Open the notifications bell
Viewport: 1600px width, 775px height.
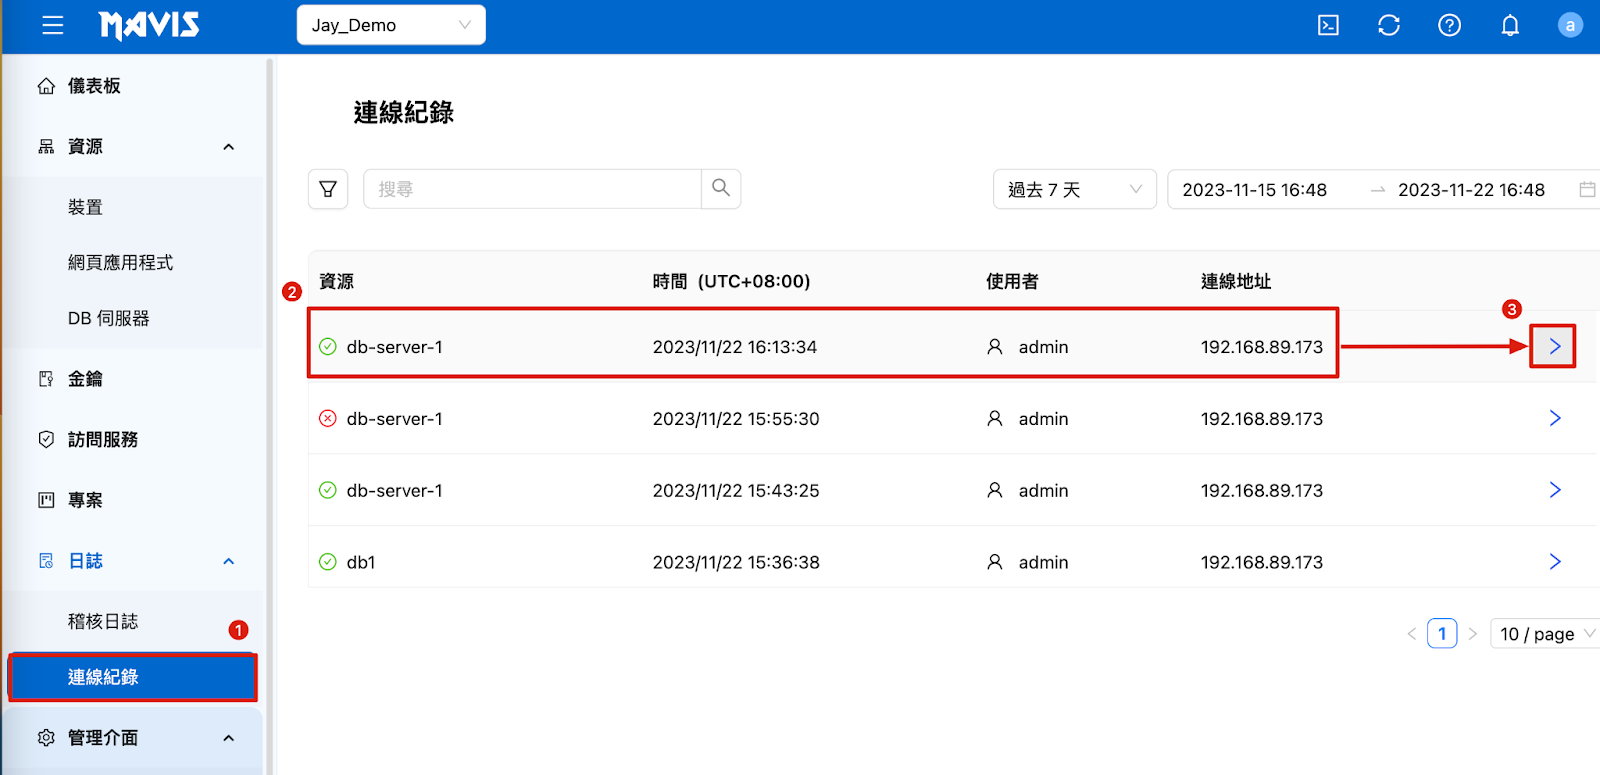tap(1510, 25)
